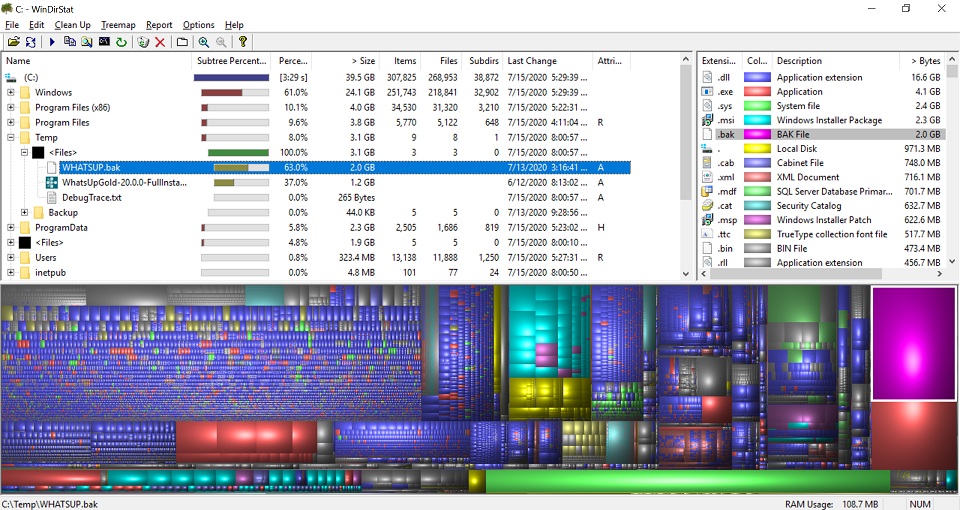This screenshot has height=510, width=960.
Task: Select the Windows Installer Package description row
Action: point(822,120)
